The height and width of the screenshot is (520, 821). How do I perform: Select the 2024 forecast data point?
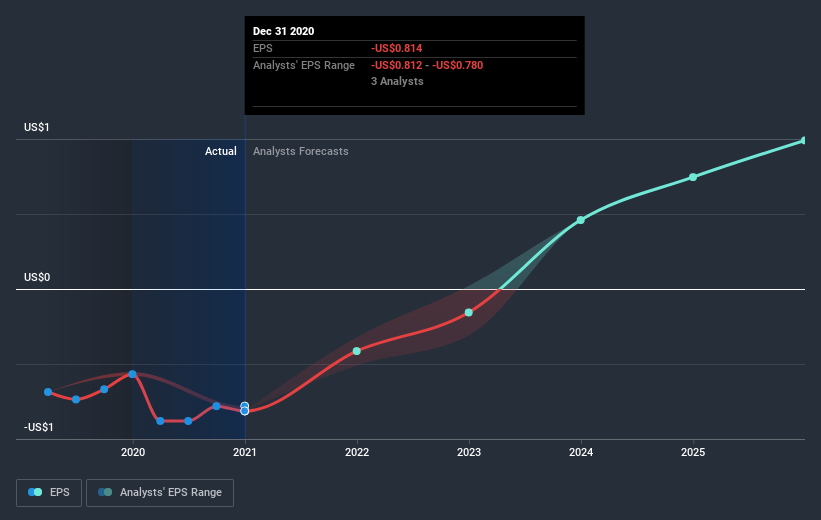[x=581, y=220]
